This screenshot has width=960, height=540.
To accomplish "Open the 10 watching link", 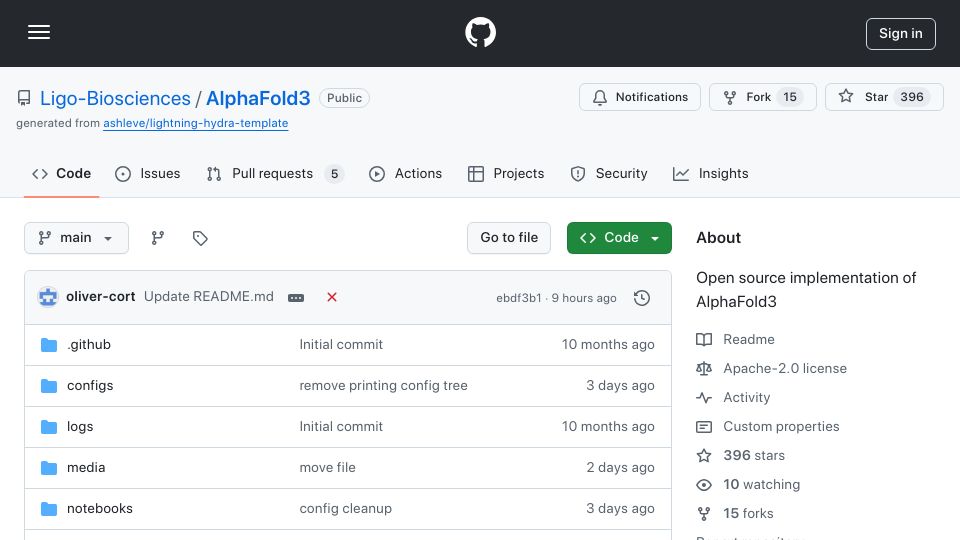I will pyautogui.click(x=748, y=485).
